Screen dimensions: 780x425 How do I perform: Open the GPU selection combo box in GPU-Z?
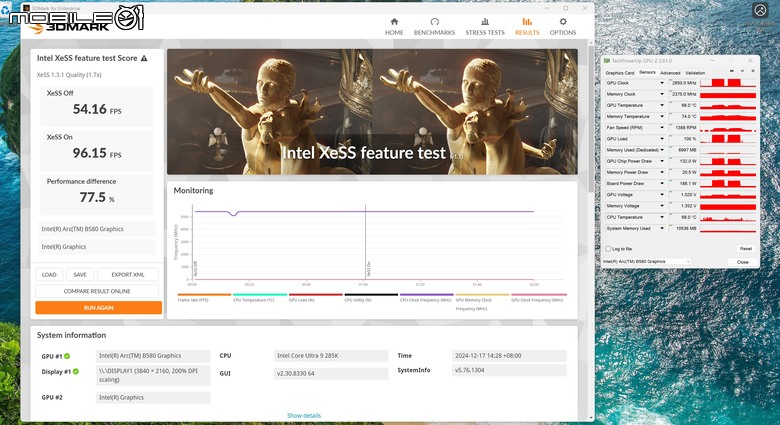click(x=647, y=261)
